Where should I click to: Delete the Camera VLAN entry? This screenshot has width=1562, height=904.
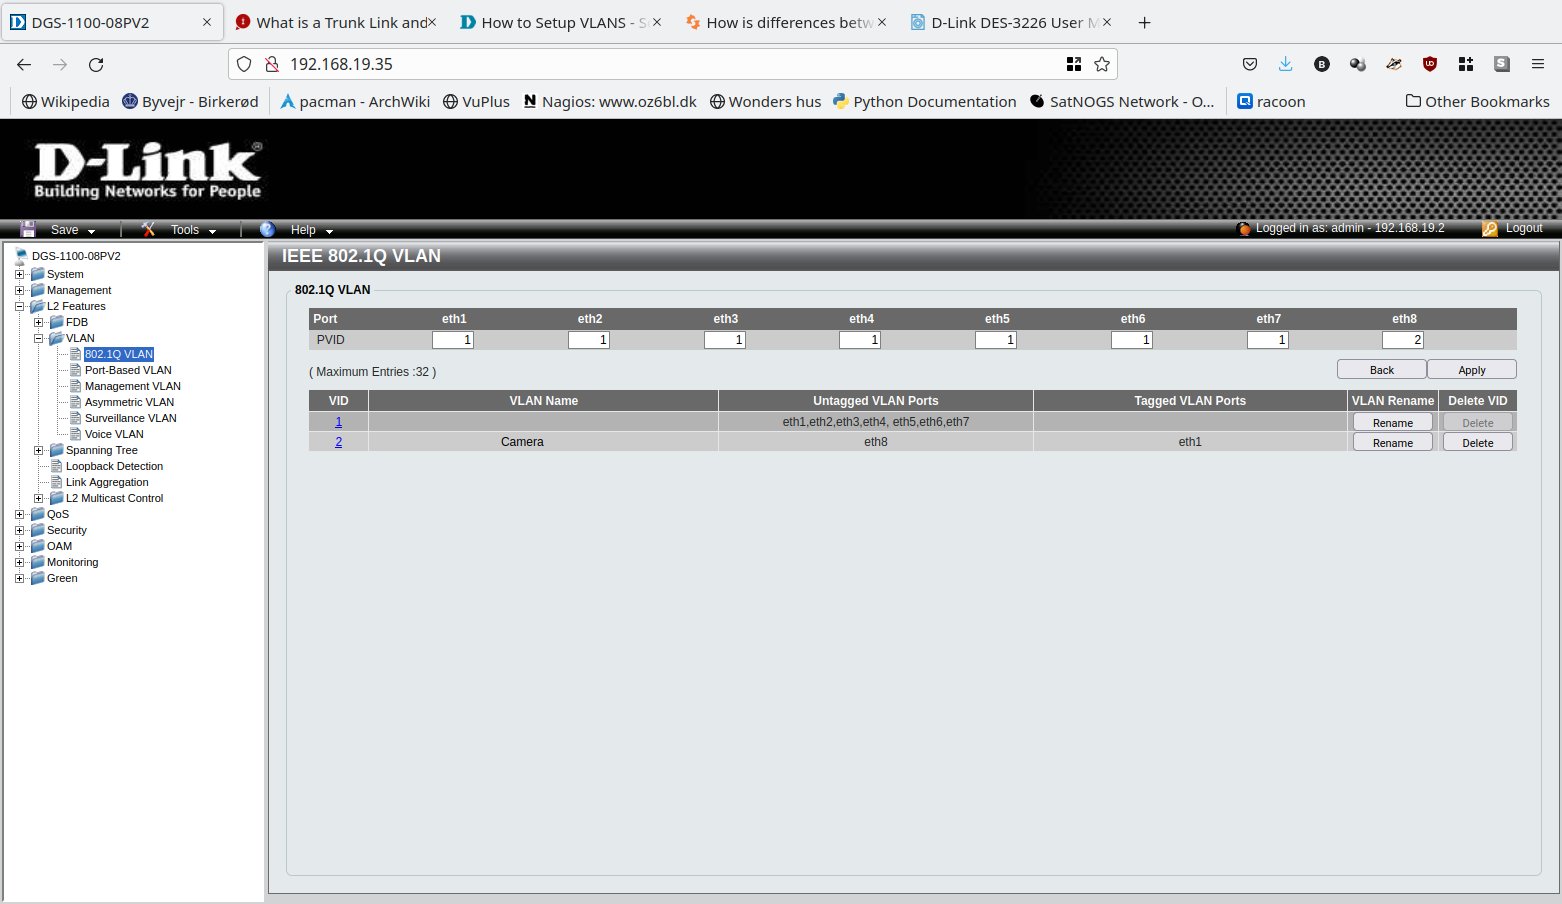click(1477, 442)
